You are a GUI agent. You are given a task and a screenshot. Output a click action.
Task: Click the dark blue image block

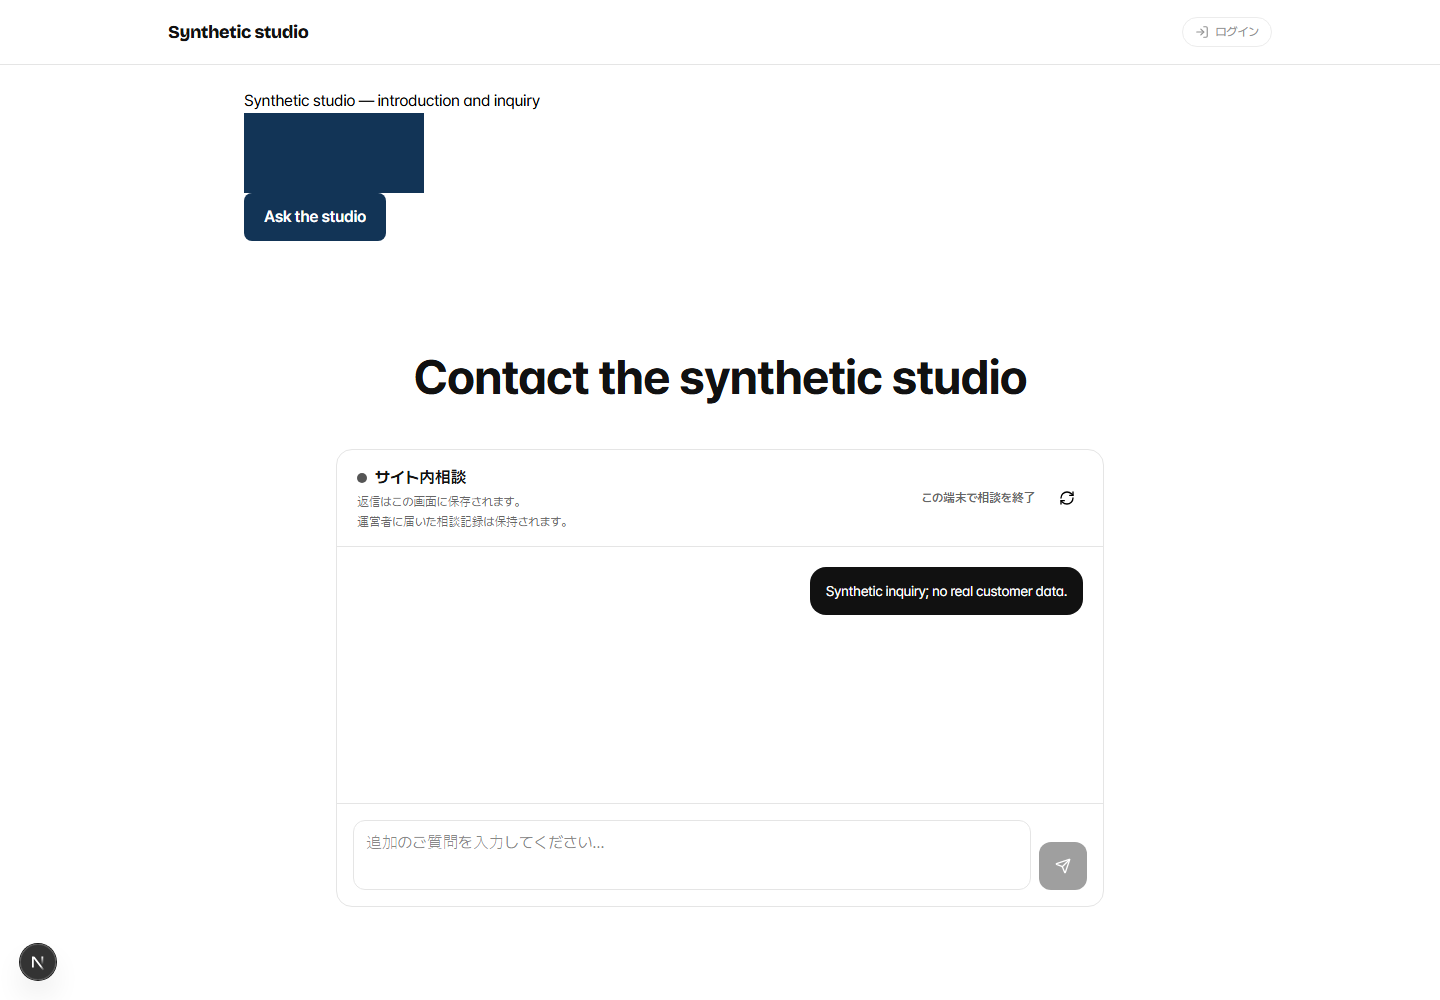click(x=334, y=153)
